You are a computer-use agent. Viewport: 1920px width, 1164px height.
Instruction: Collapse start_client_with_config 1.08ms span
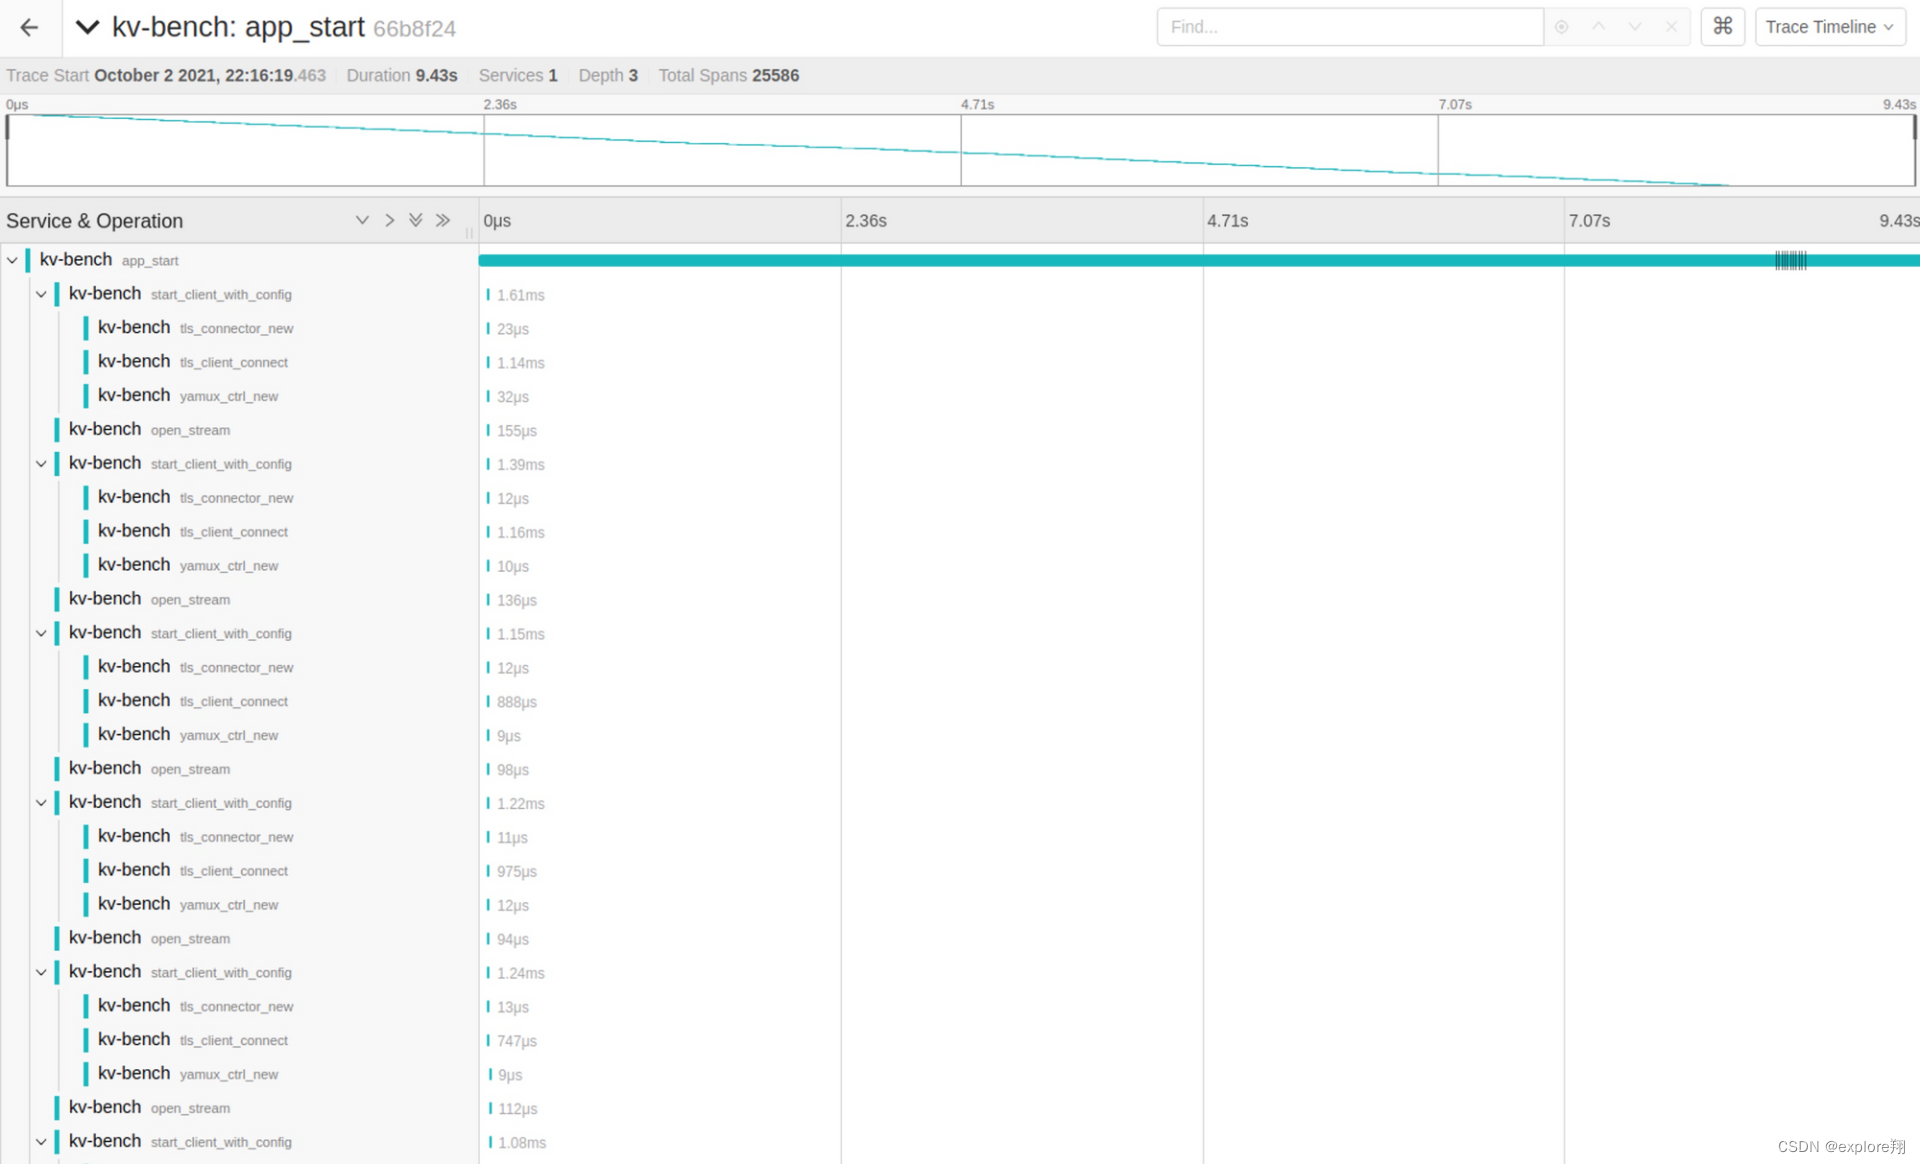[41, 1142]
